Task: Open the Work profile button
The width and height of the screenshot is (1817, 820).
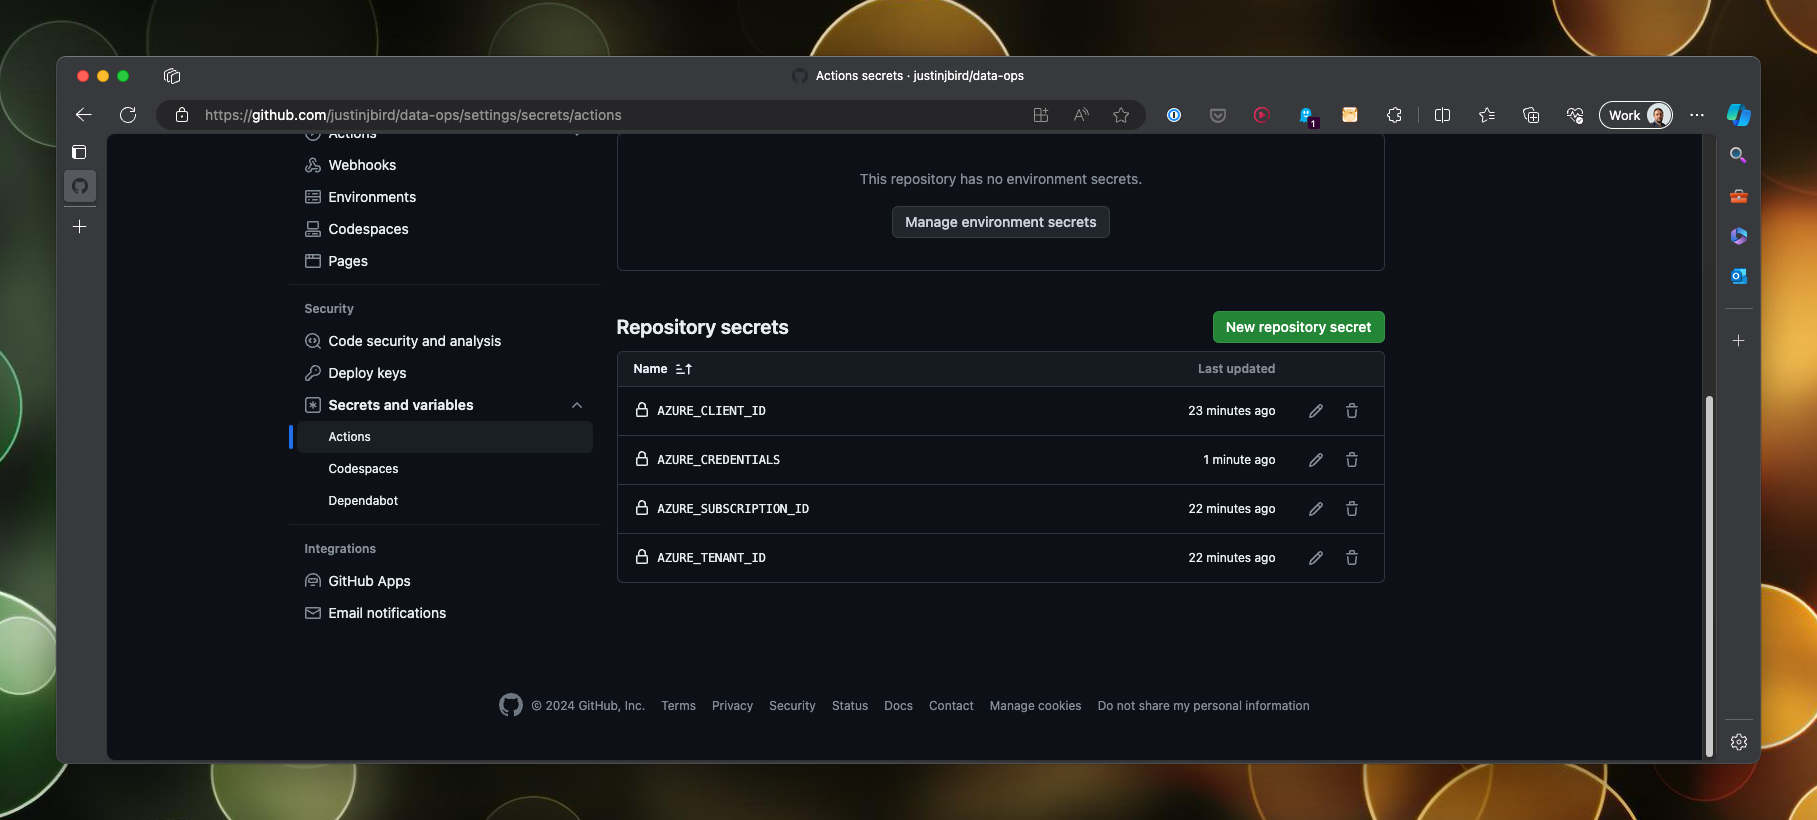Action: [x=1636, y=115]
